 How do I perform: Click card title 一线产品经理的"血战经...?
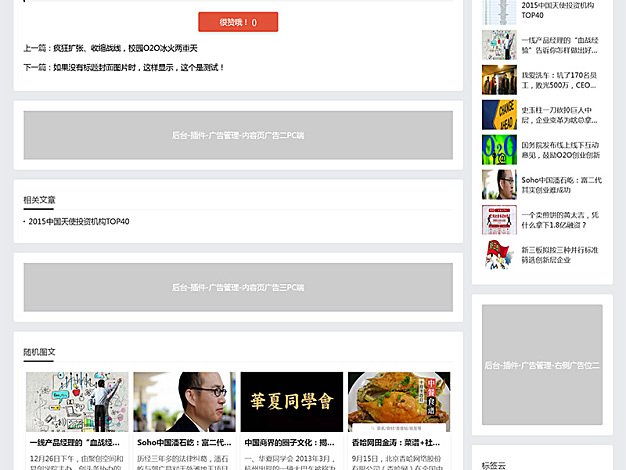[75, 442]
